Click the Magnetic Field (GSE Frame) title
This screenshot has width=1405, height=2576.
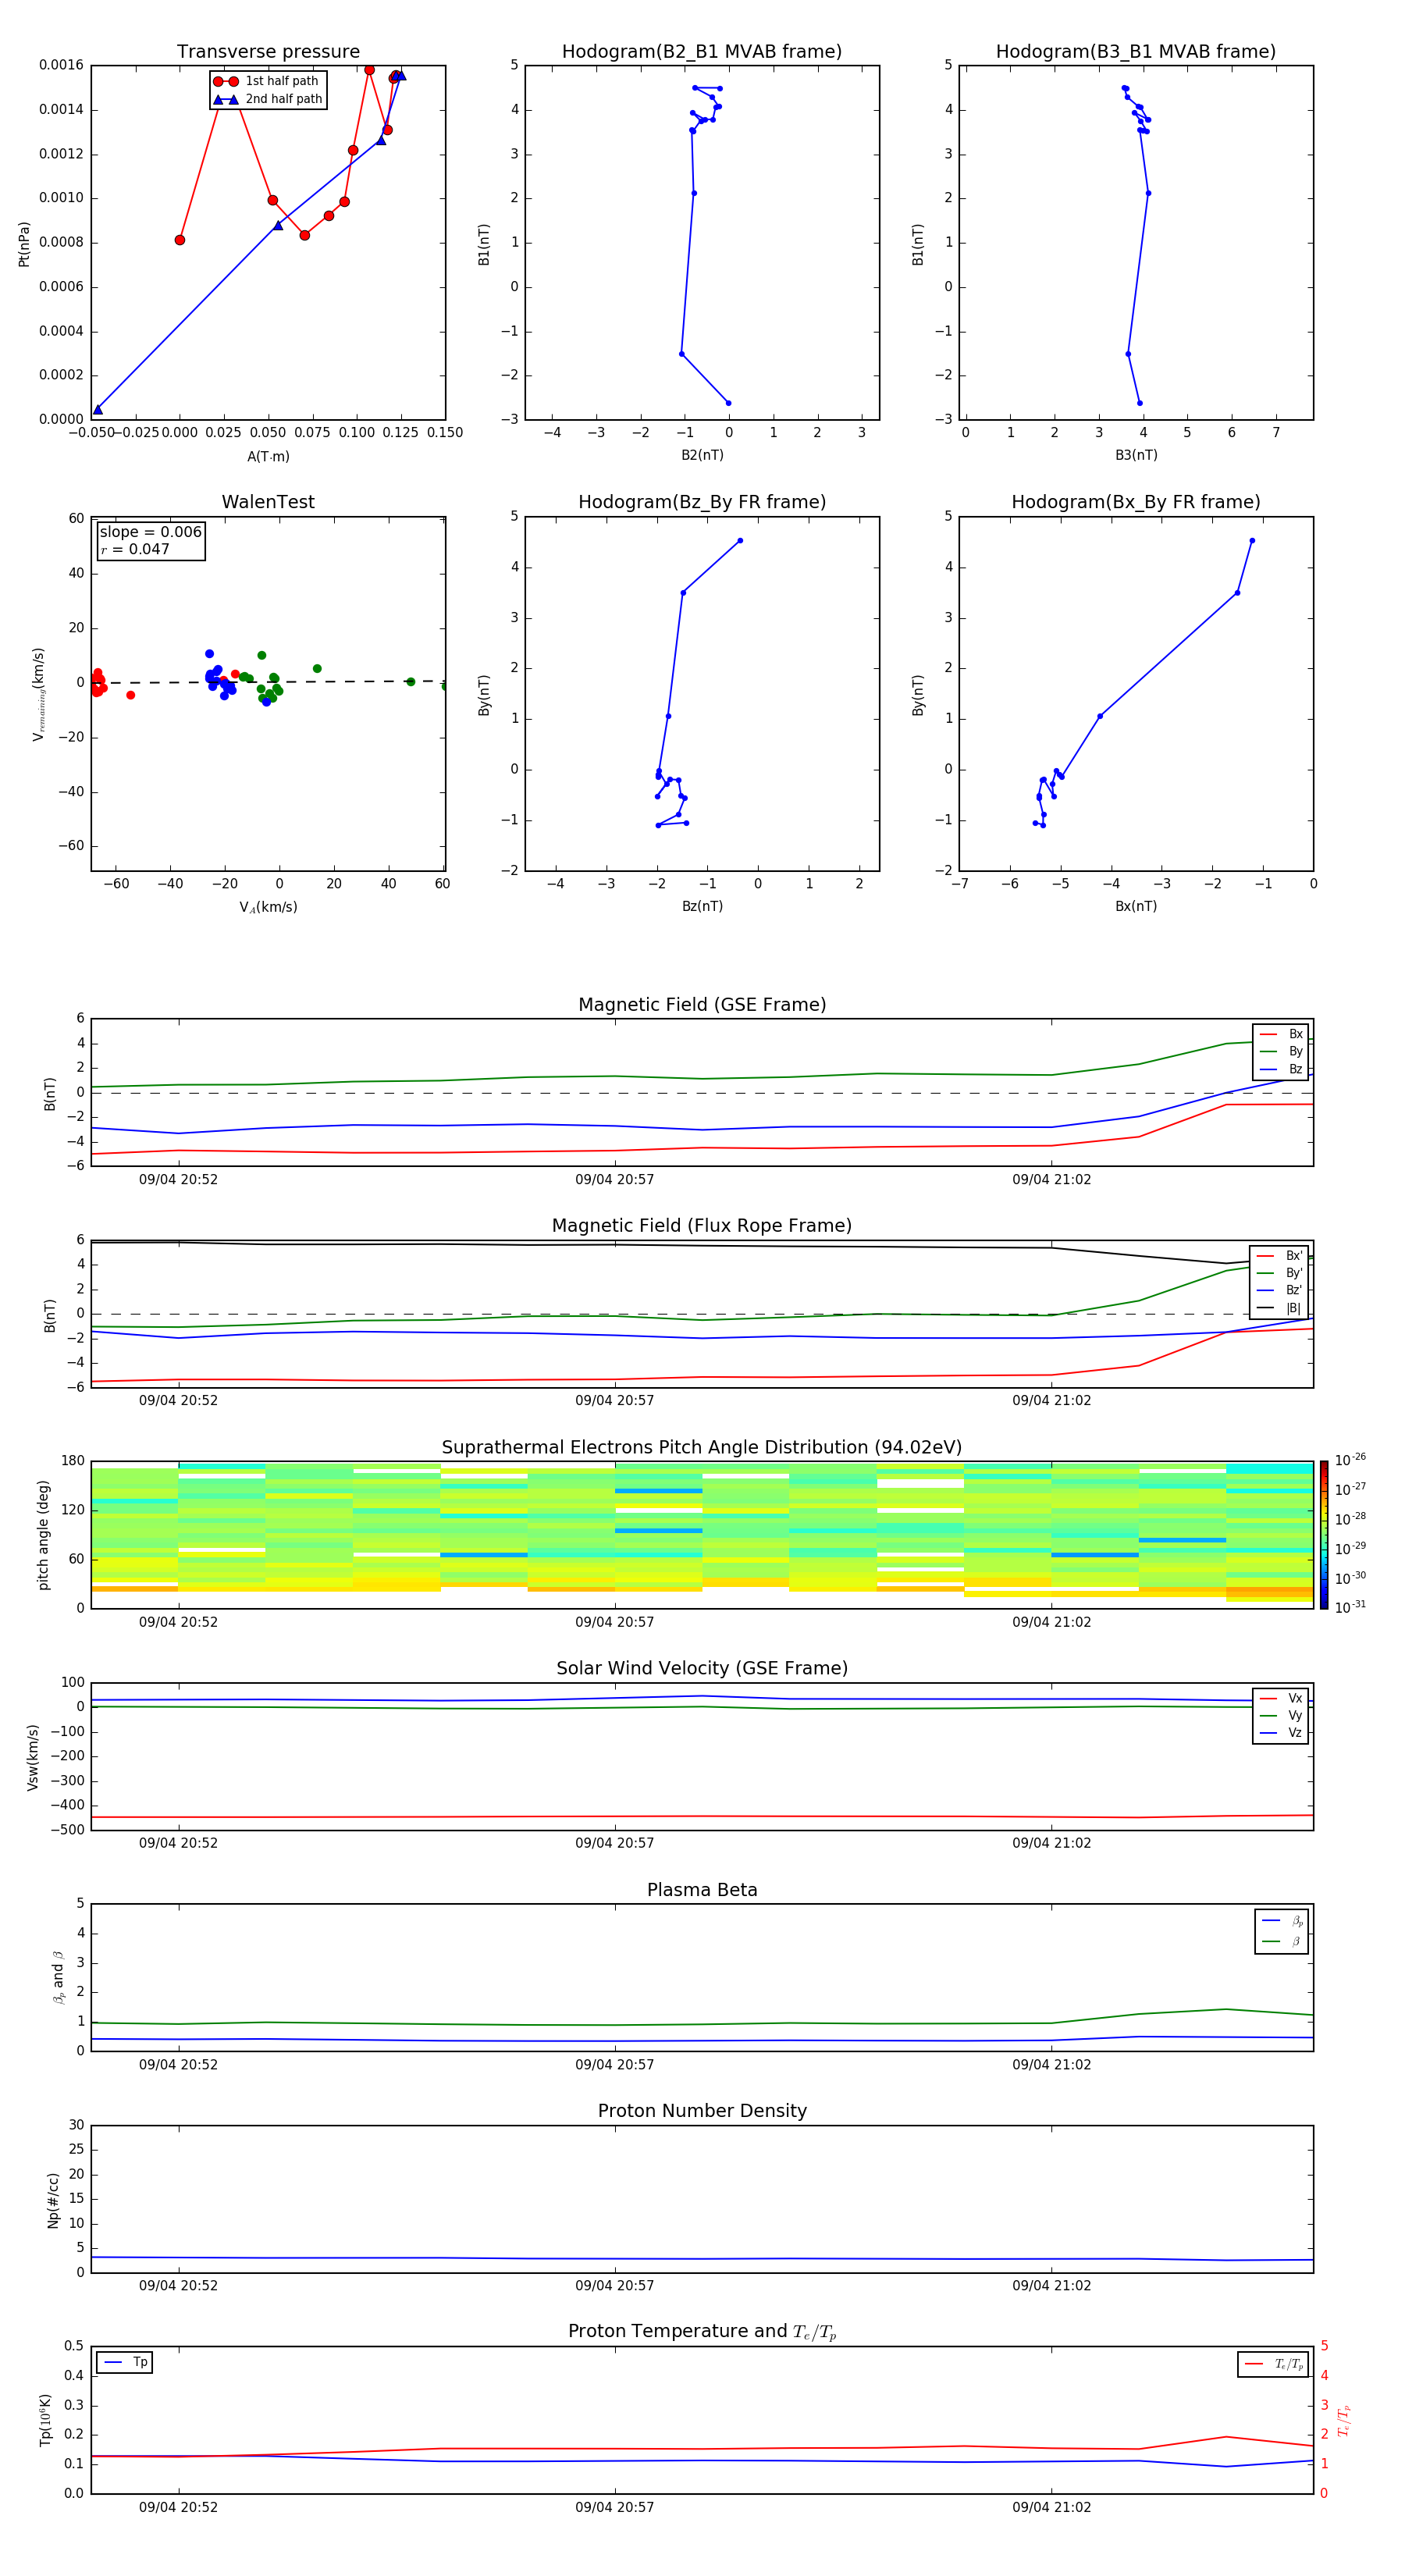[x=702, y=1004]
